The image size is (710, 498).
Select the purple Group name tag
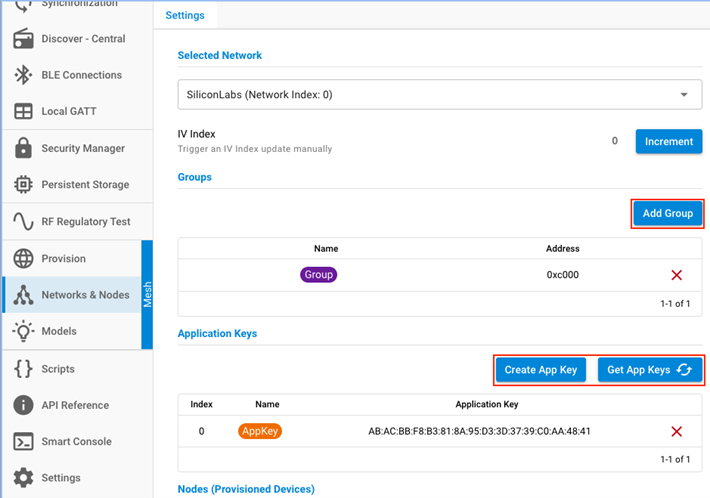click(x=319, y=275)
